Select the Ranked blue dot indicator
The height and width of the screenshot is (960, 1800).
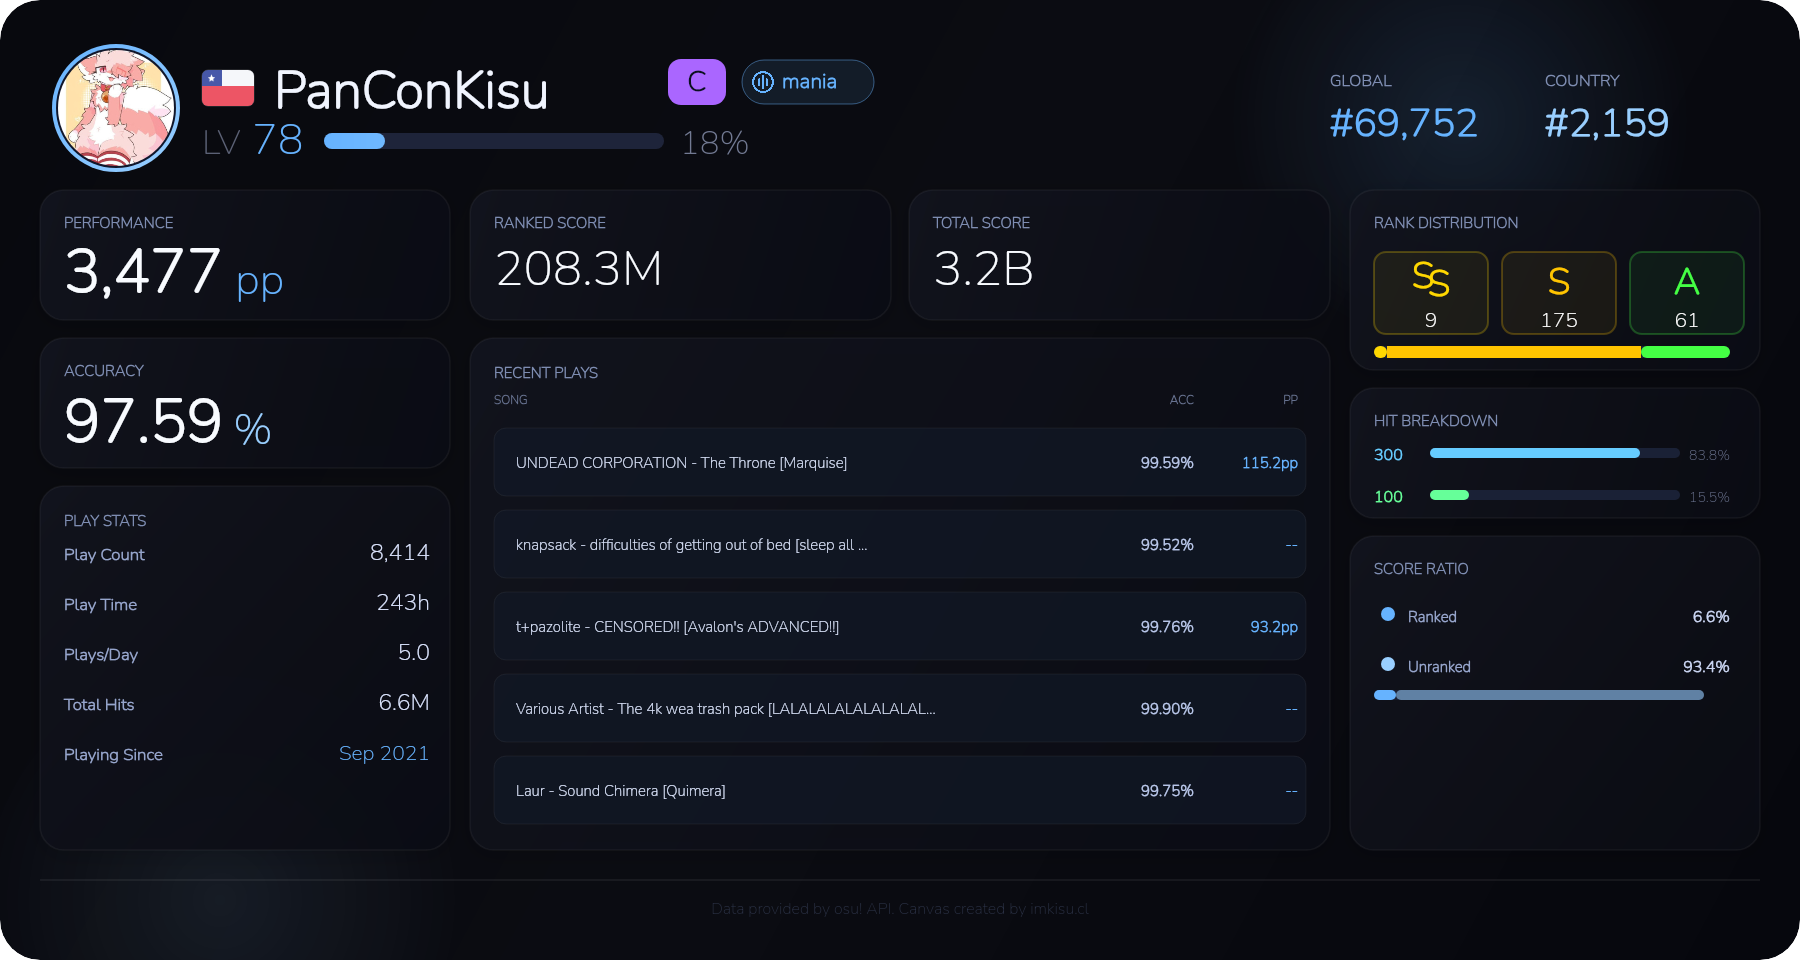point(1386,616)
